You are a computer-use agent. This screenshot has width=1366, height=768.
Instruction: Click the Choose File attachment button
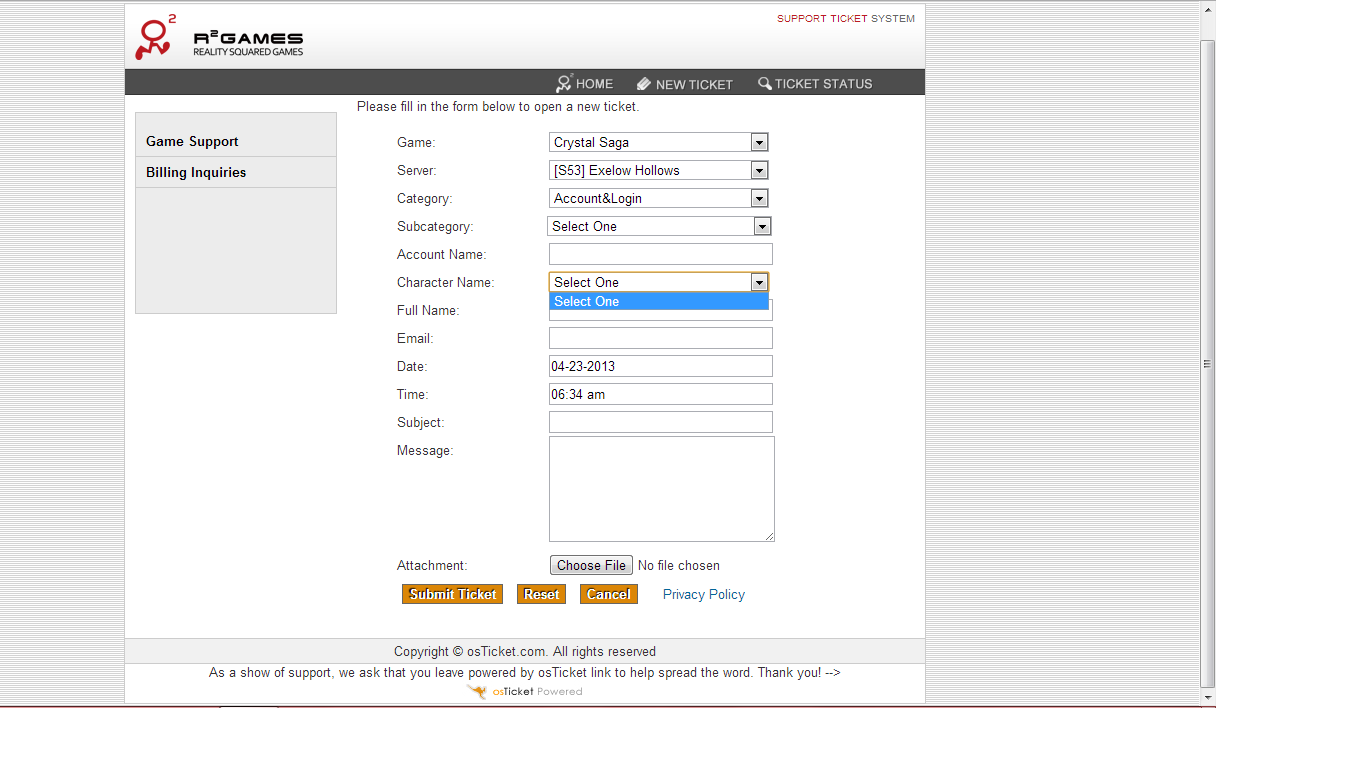[591, 565]
